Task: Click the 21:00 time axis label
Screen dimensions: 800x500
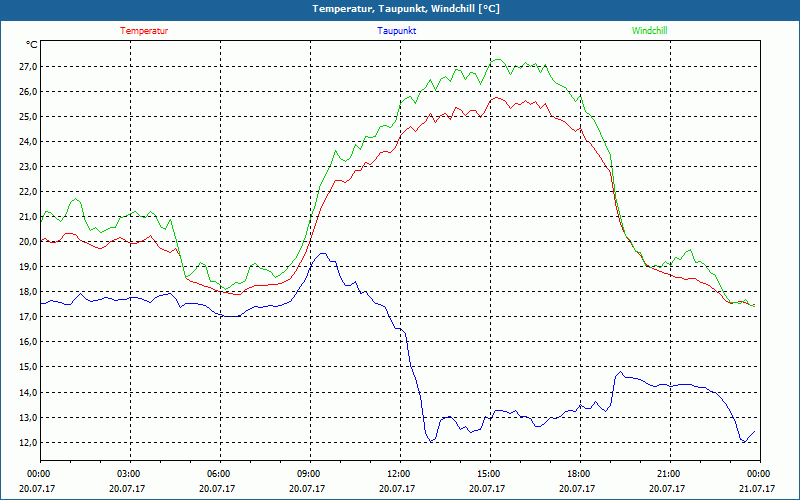Action: pos(667,474)
